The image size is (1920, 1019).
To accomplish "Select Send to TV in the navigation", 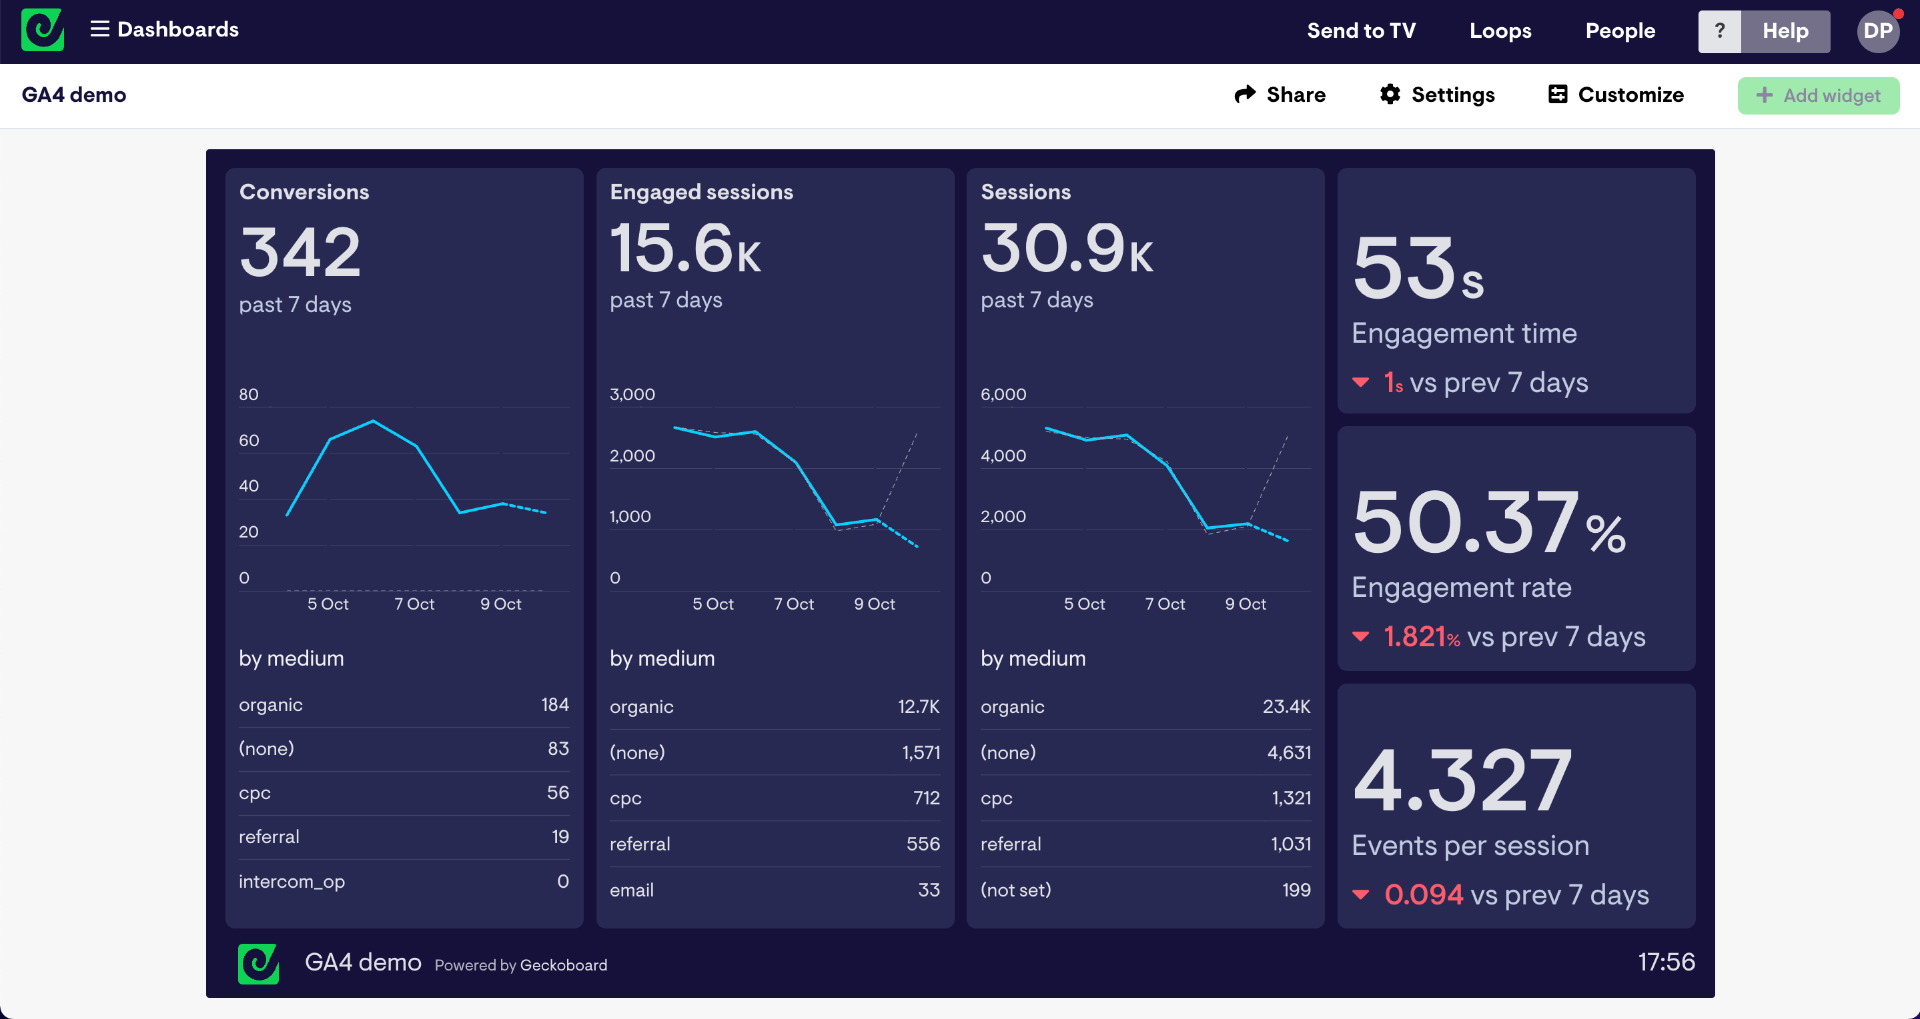I will [x=1361, y=31].
